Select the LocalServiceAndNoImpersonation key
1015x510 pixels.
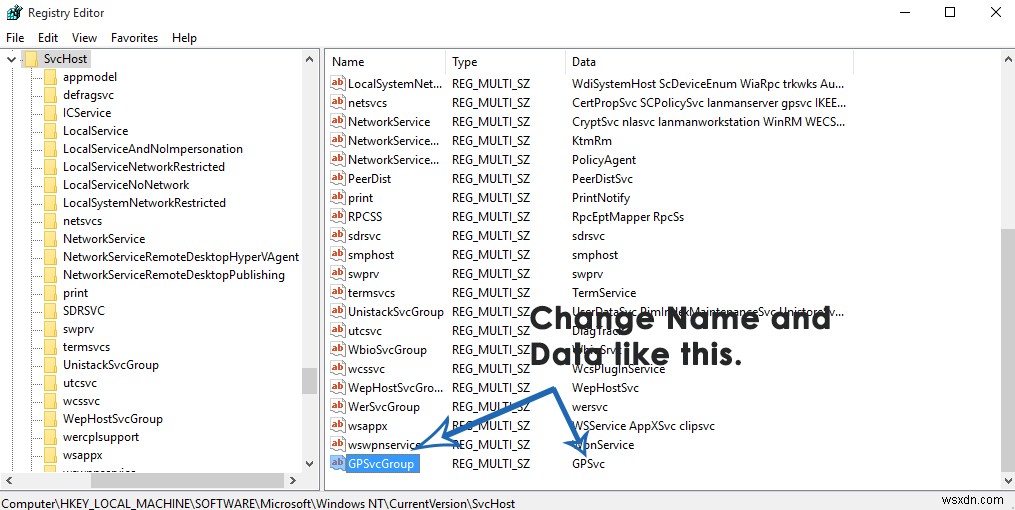click(153, 149)
